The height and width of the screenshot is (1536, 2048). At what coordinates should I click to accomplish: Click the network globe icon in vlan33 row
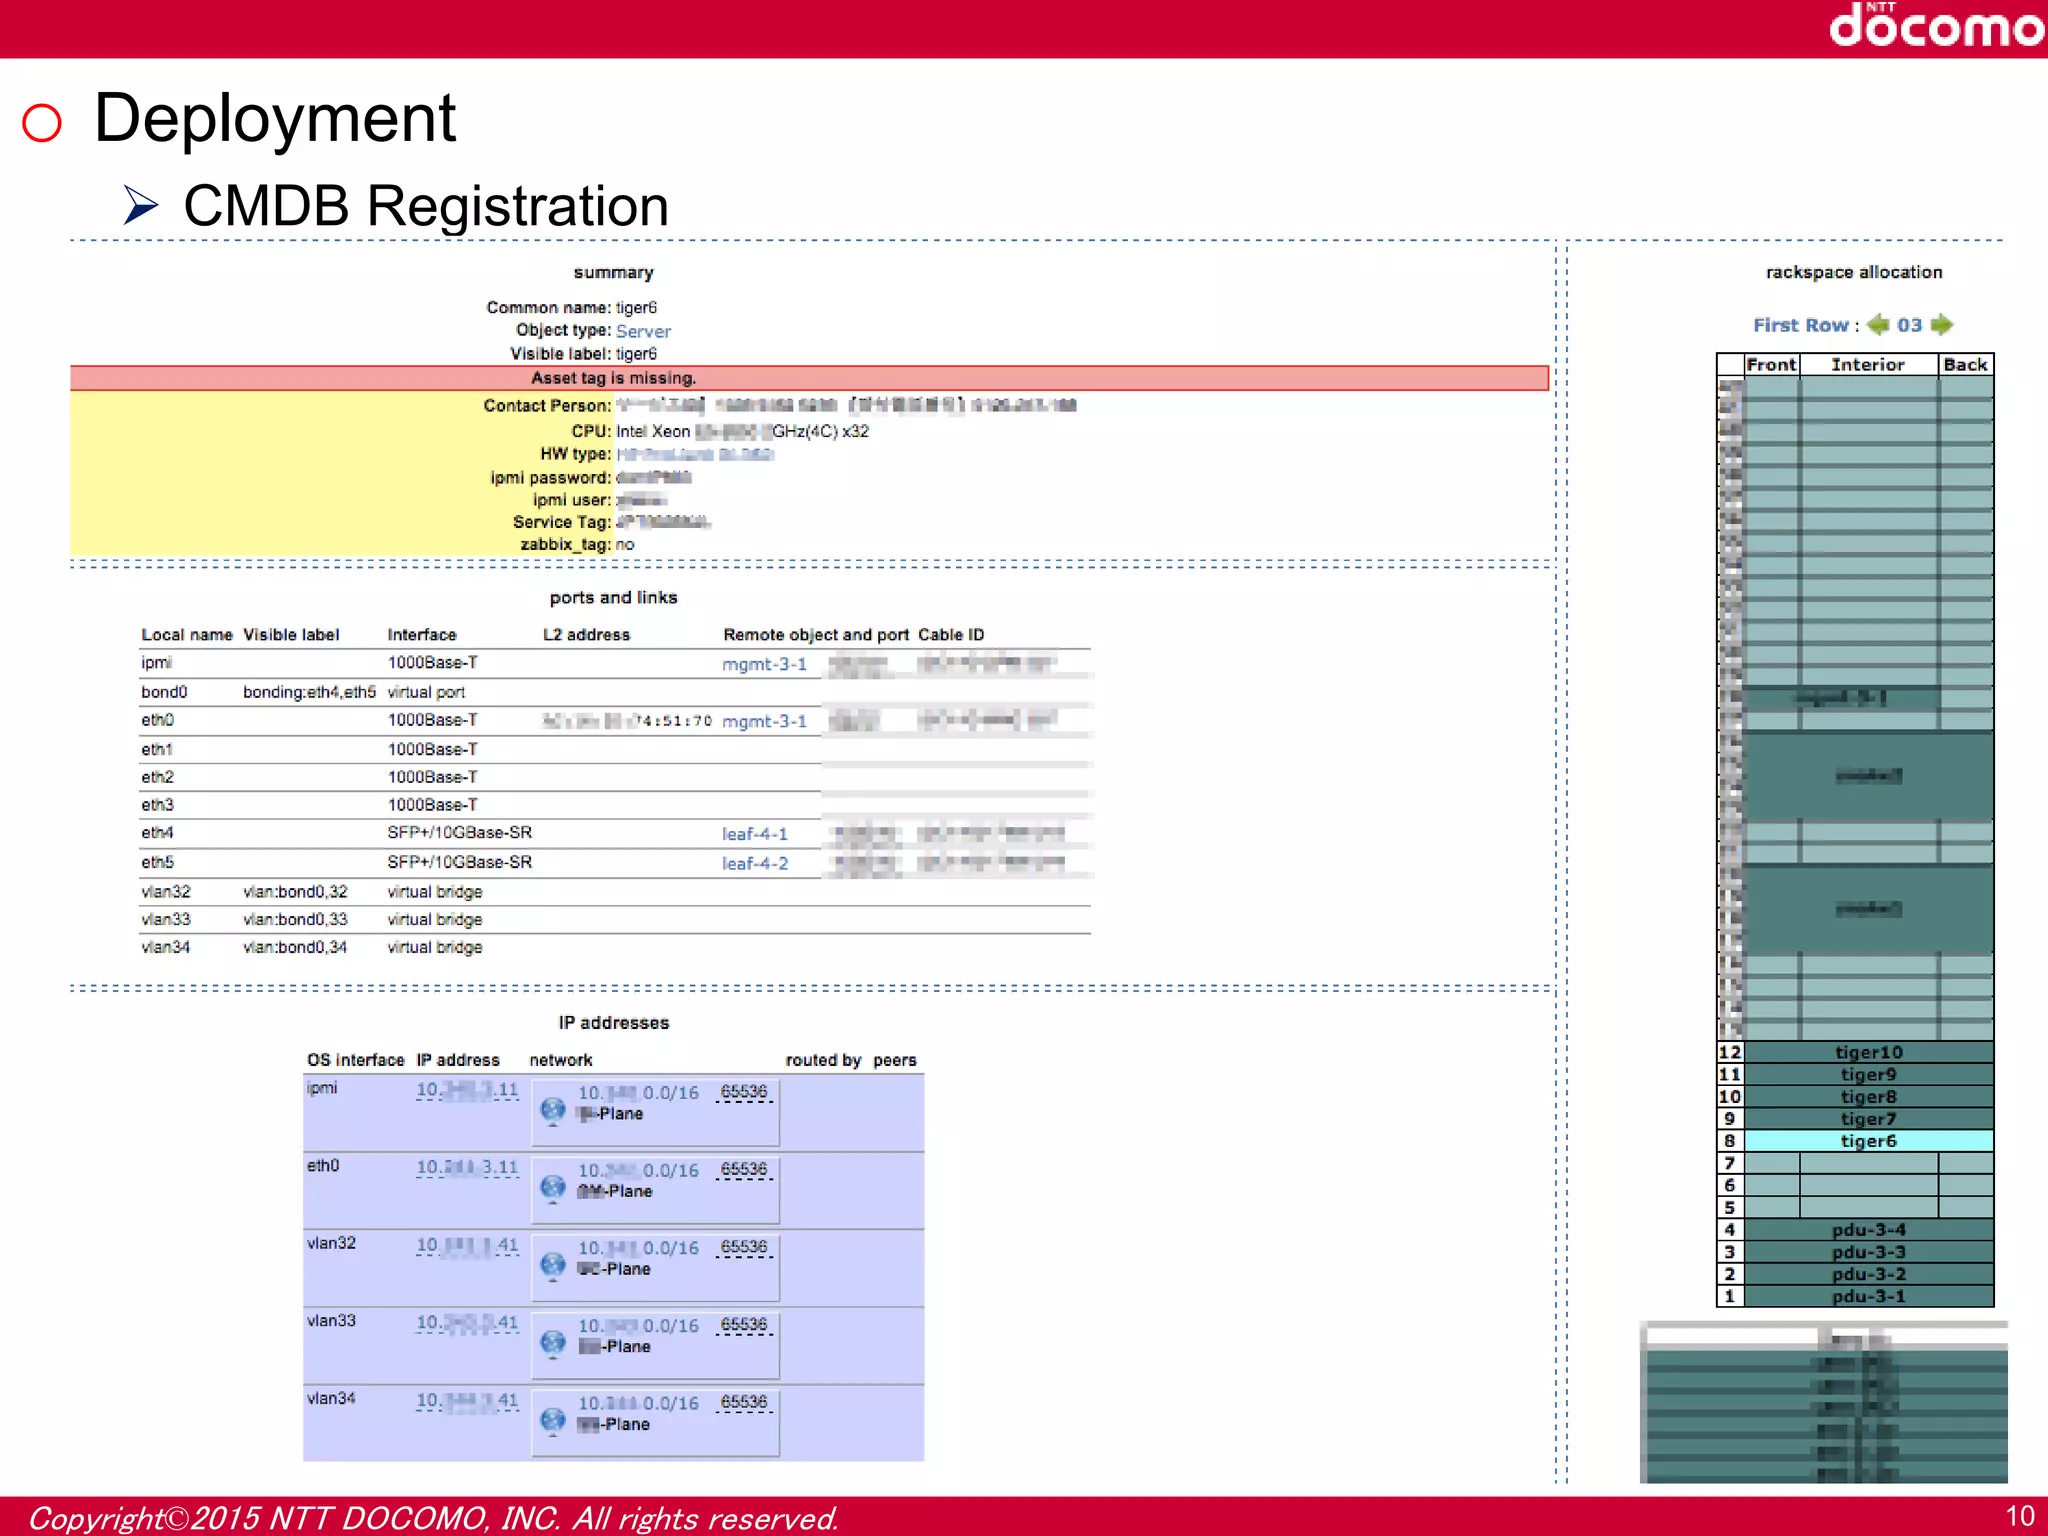[553, 1342]
